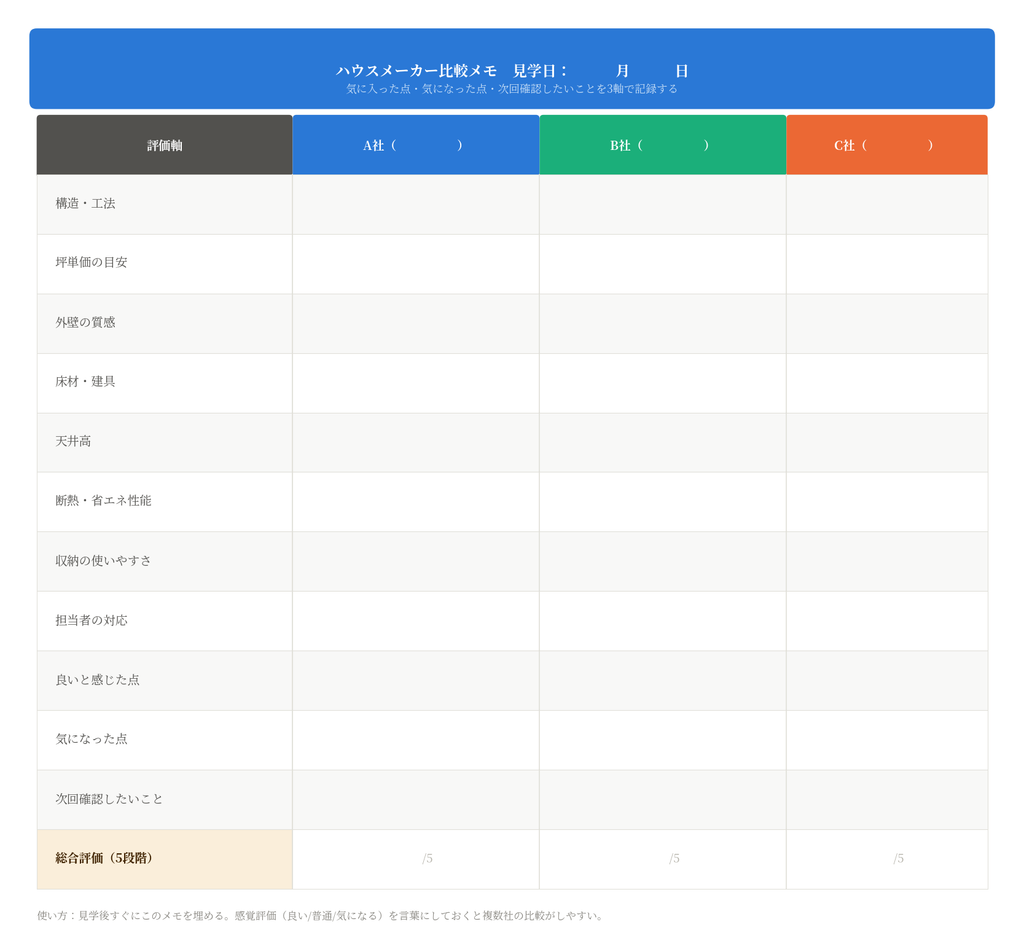Screen dimensions: 1024x951
Task: Select the B社 green column header
Action: pos(663,145)
